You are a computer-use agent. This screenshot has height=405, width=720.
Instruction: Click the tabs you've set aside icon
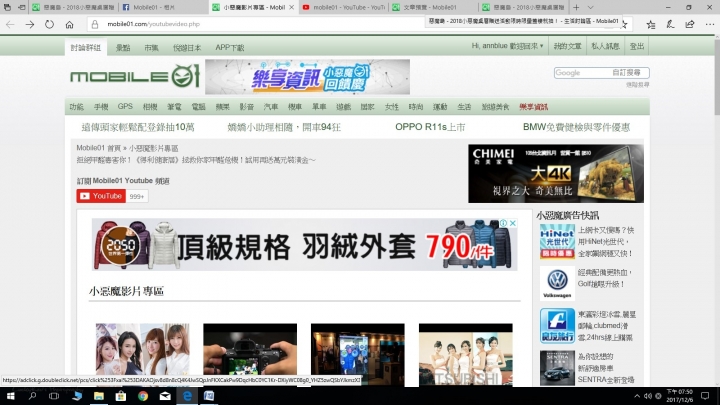point(7,7)
